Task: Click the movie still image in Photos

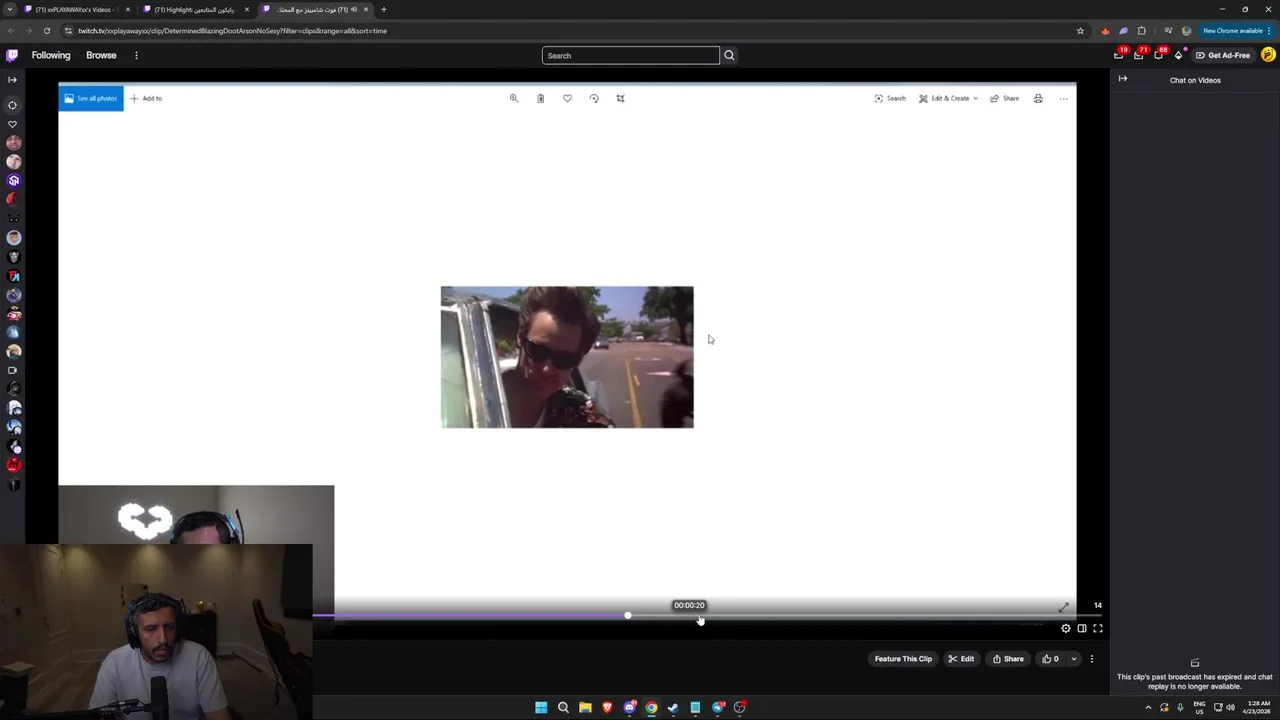Action: tap(567, 357)
